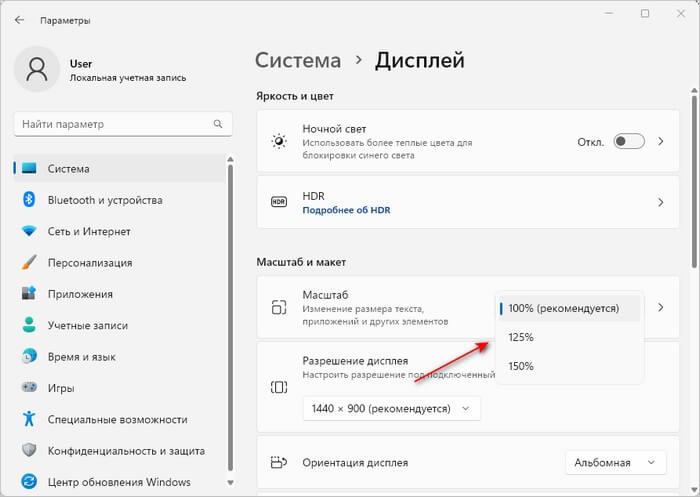This screenshot has width=700, height=497.
Task: Expand HDR settings chevron
Action: pyautogui.click(x=660, y=202)
